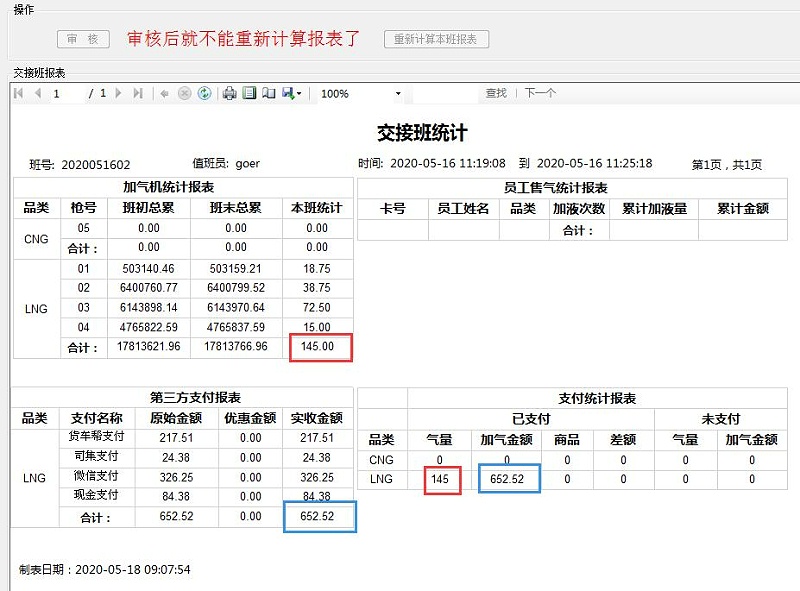Expand the zoom combo box list
The height and width of the screenshot is (591, 800).
click(399, 93)
